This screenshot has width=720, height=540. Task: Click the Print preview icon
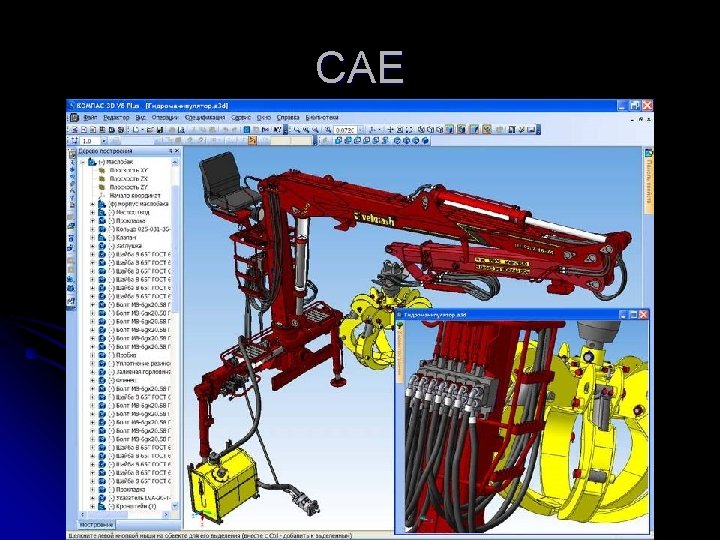[x=181, y=130]
